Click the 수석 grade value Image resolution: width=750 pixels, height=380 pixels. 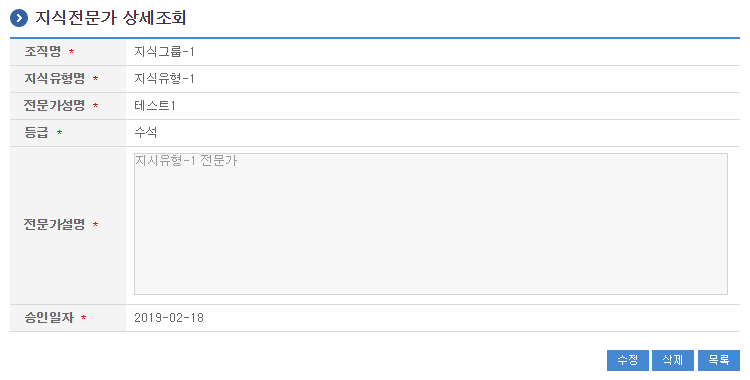[145, 132]
